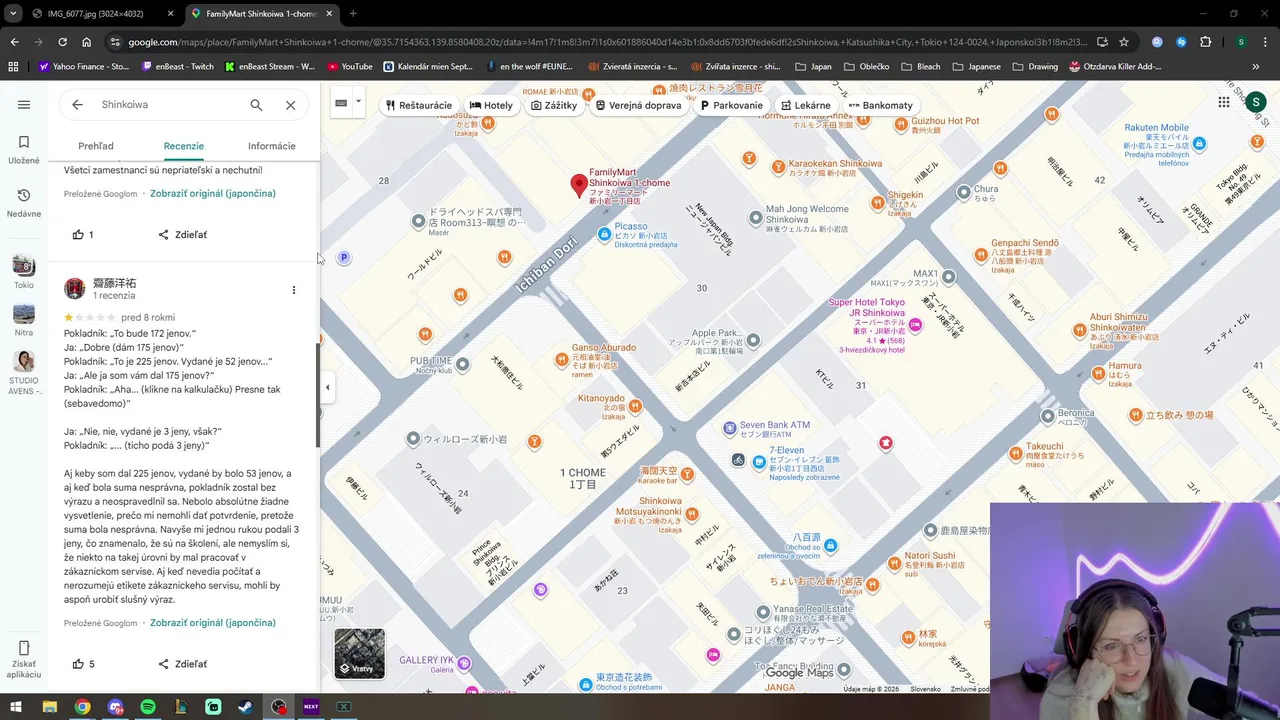Collapse the side panel arrow
The width and height of the screenshot is (1280, 720).
[x=327, y=387]
